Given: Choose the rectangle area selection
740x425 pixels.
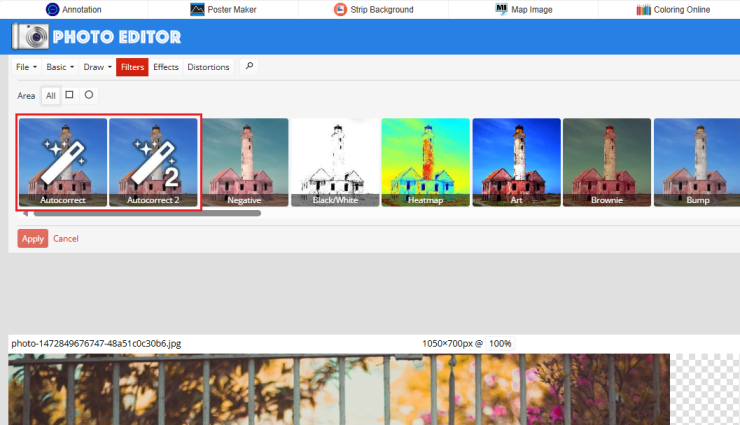Looking at the screenshot, I should [x=70, y=95].
